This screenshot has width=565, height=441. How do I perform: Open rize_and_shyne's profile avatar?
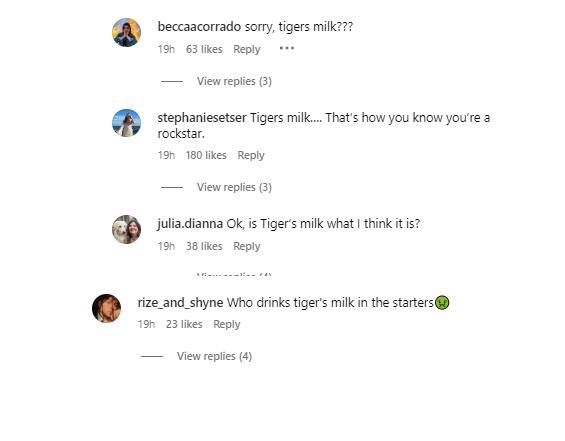[x=106, y=308]
